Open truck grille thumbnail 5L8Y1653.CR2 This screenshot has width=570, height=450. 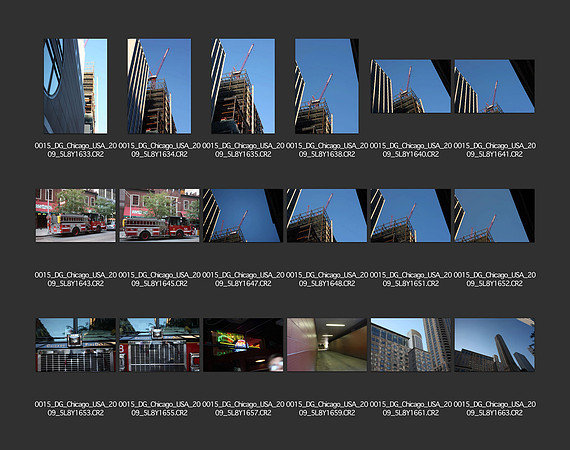pyautogui.click(x=76, y=345)
